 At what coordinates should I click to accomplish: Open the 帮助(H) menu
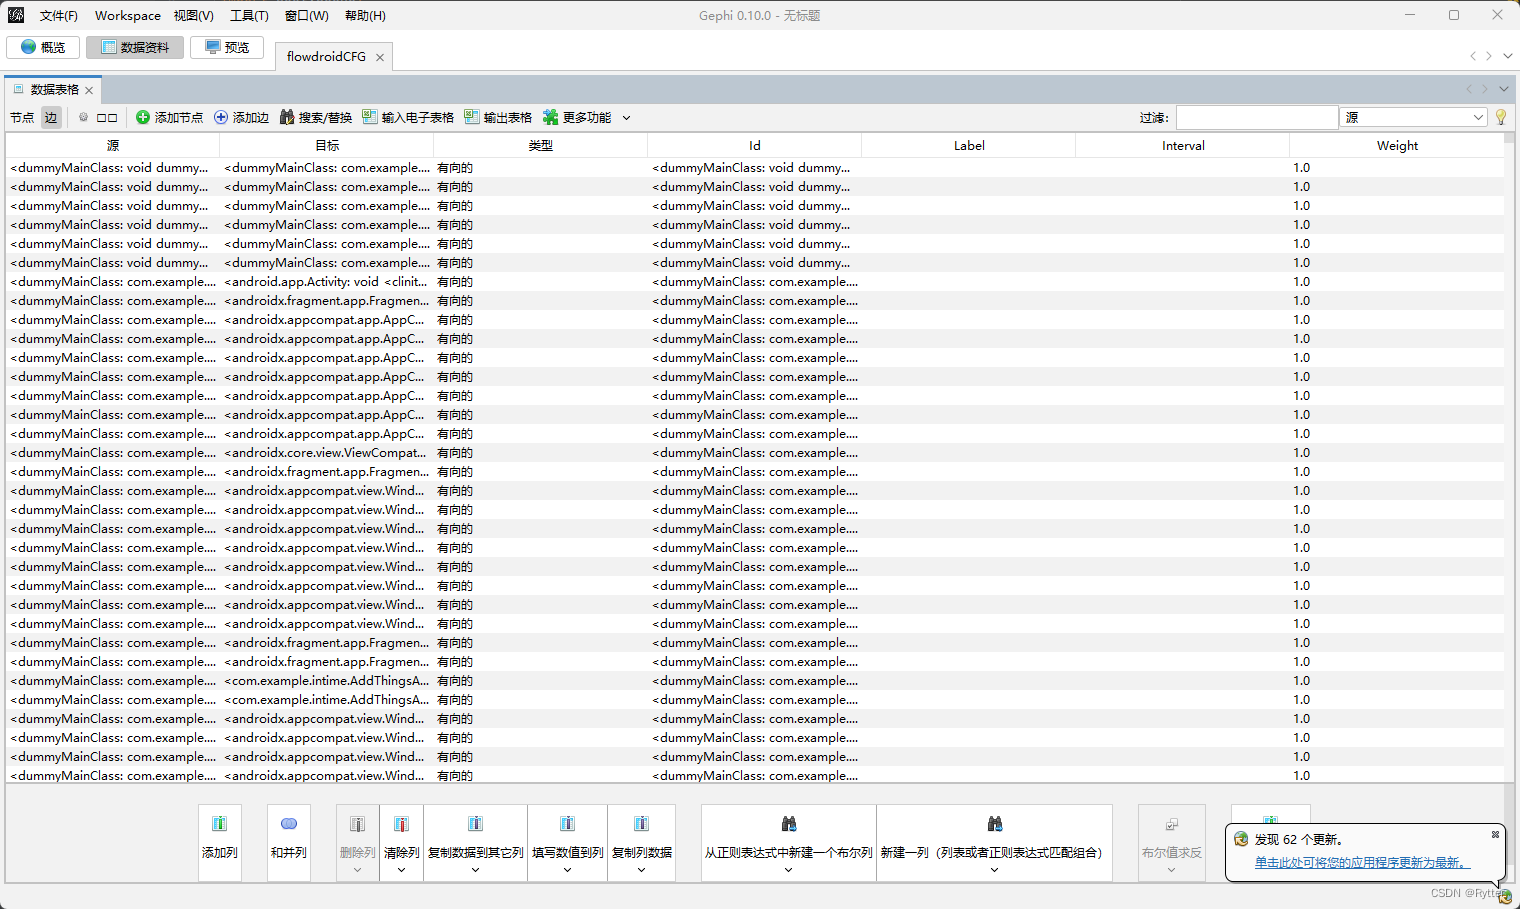(x=365, y=16)
